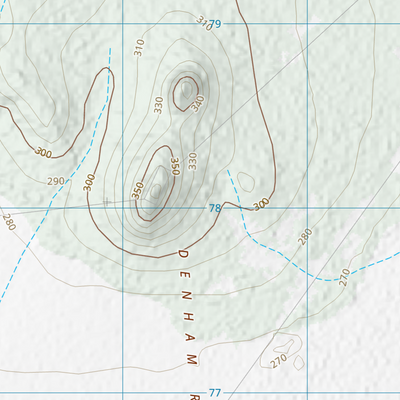400x400 pixels.
Task: Click the "340" contour label
Action: tap(198, 103)
